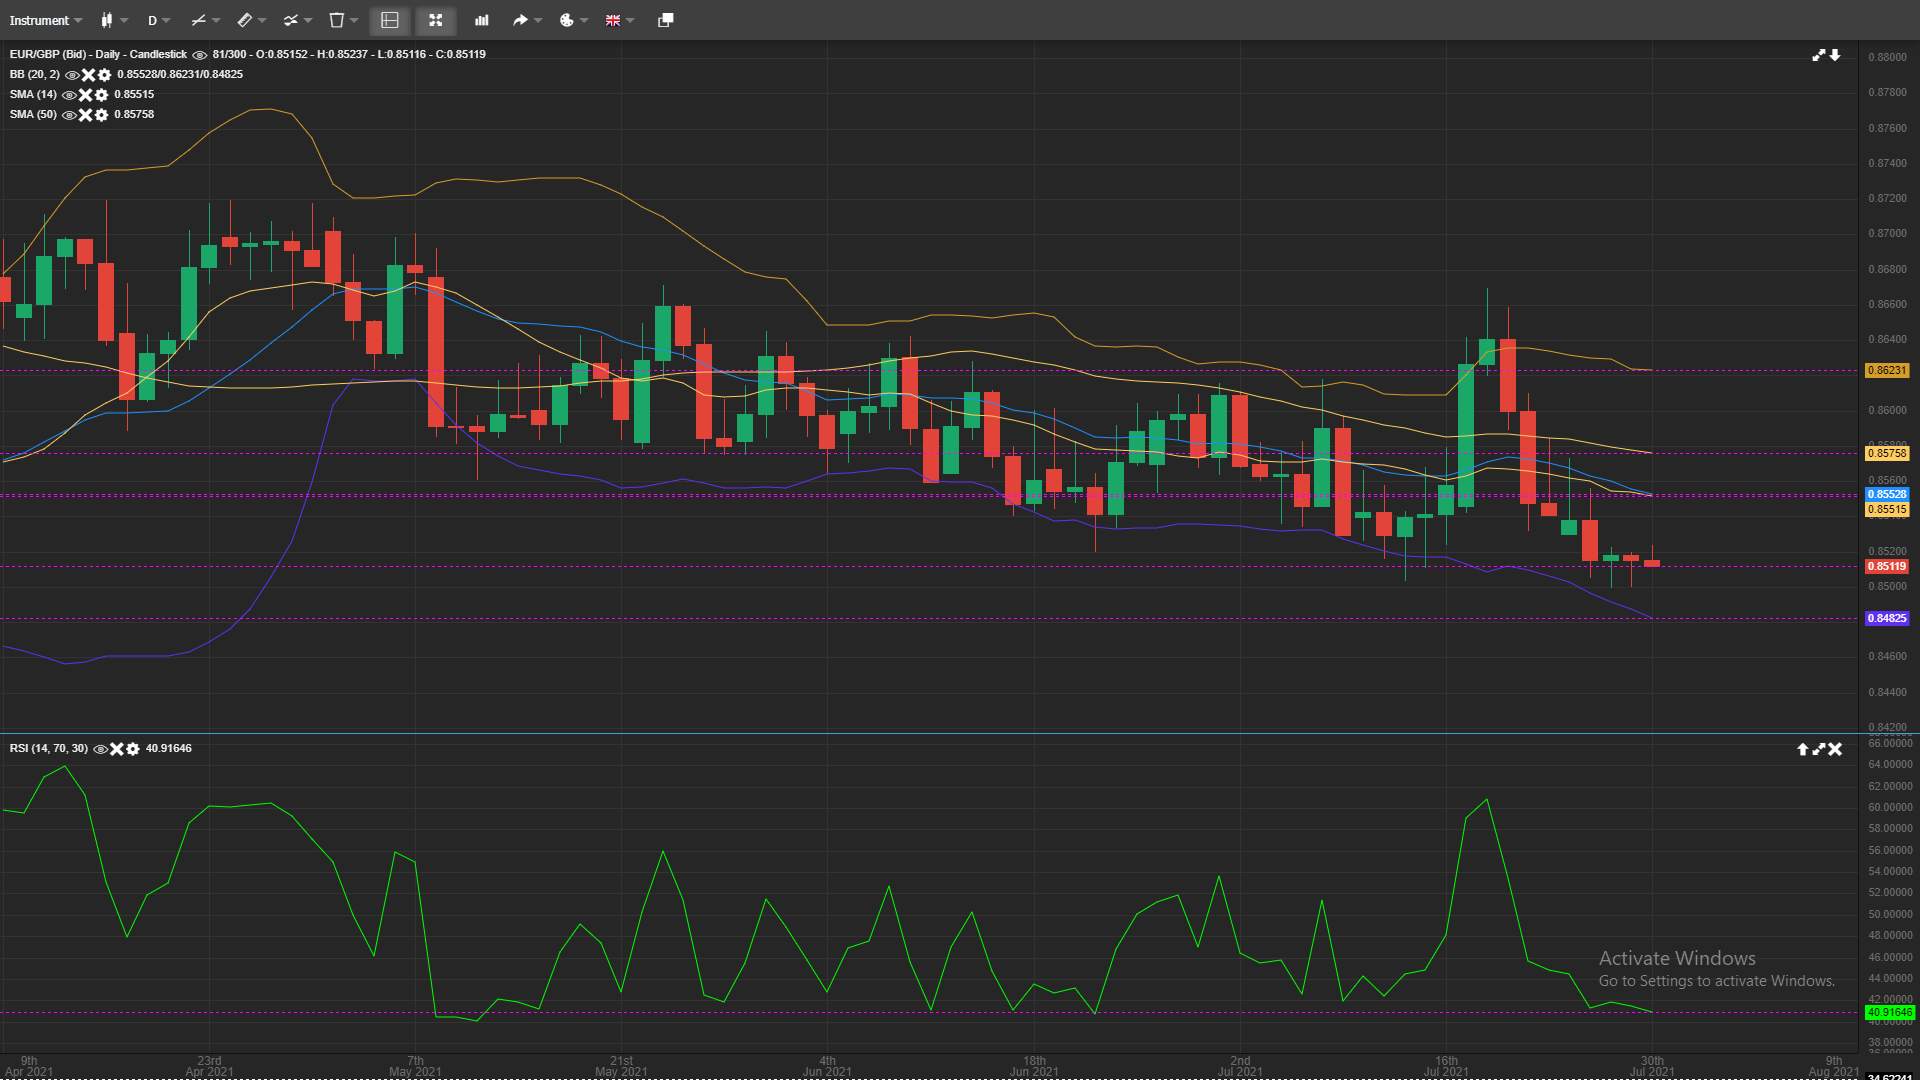
Task: Click the SMA (14) indicator label
Action: 33,94
